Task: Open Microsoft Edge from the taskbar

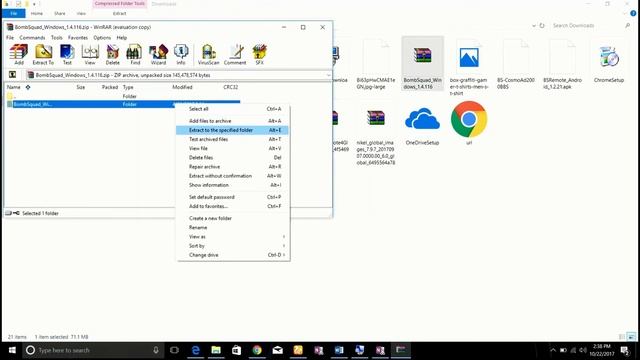Action: pos(196,350)
